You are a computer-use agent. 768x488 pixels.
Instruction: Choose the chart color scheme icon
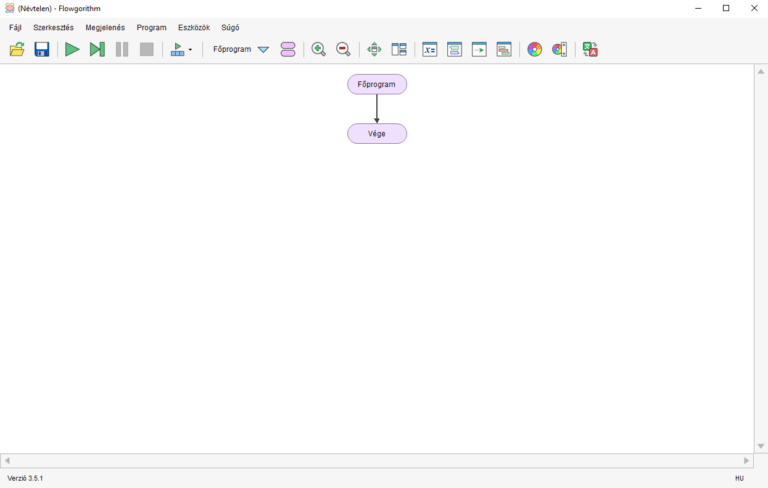click(x=535, y=49)
